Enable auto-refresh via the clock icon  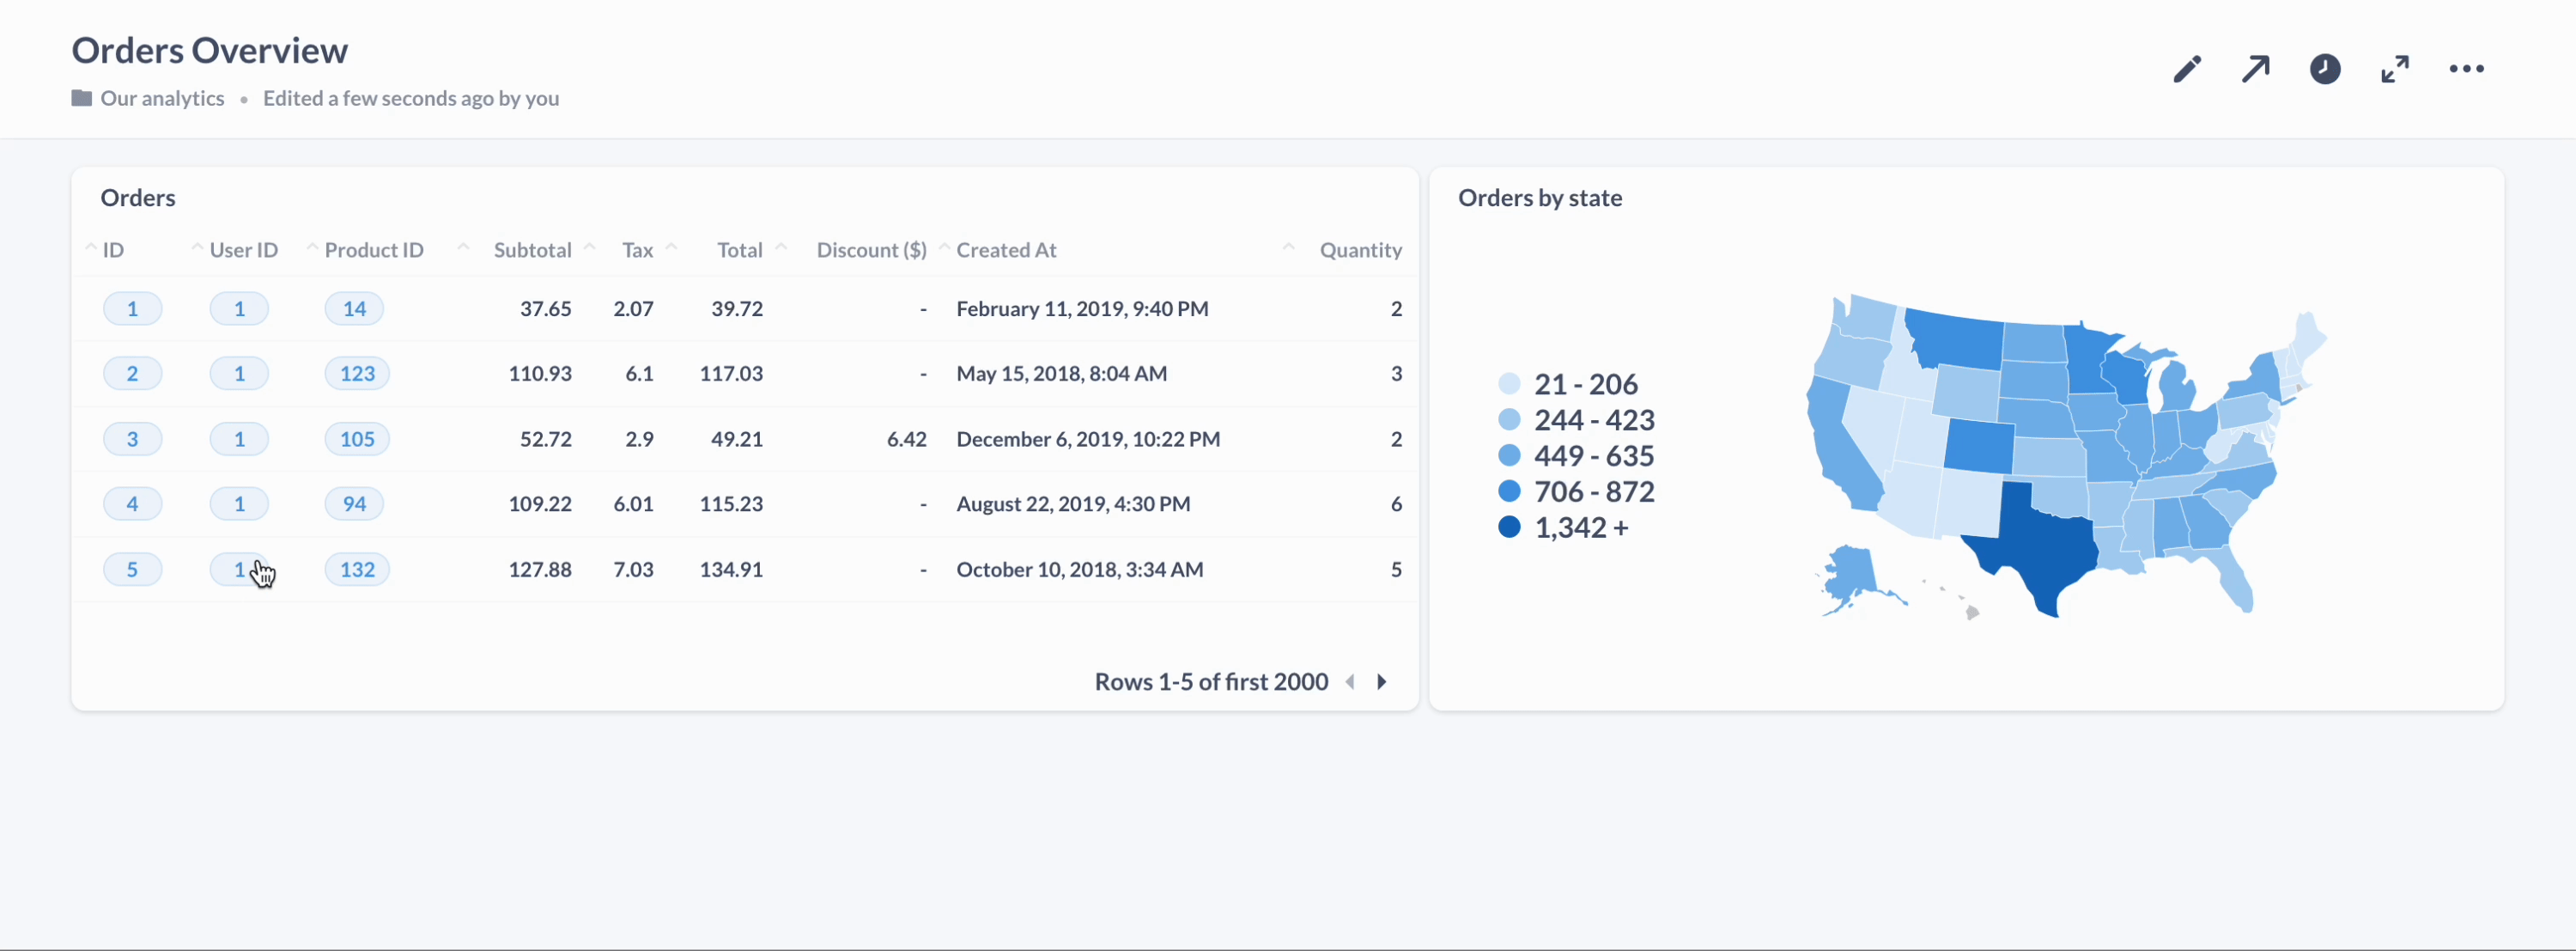coord(2325,68)
